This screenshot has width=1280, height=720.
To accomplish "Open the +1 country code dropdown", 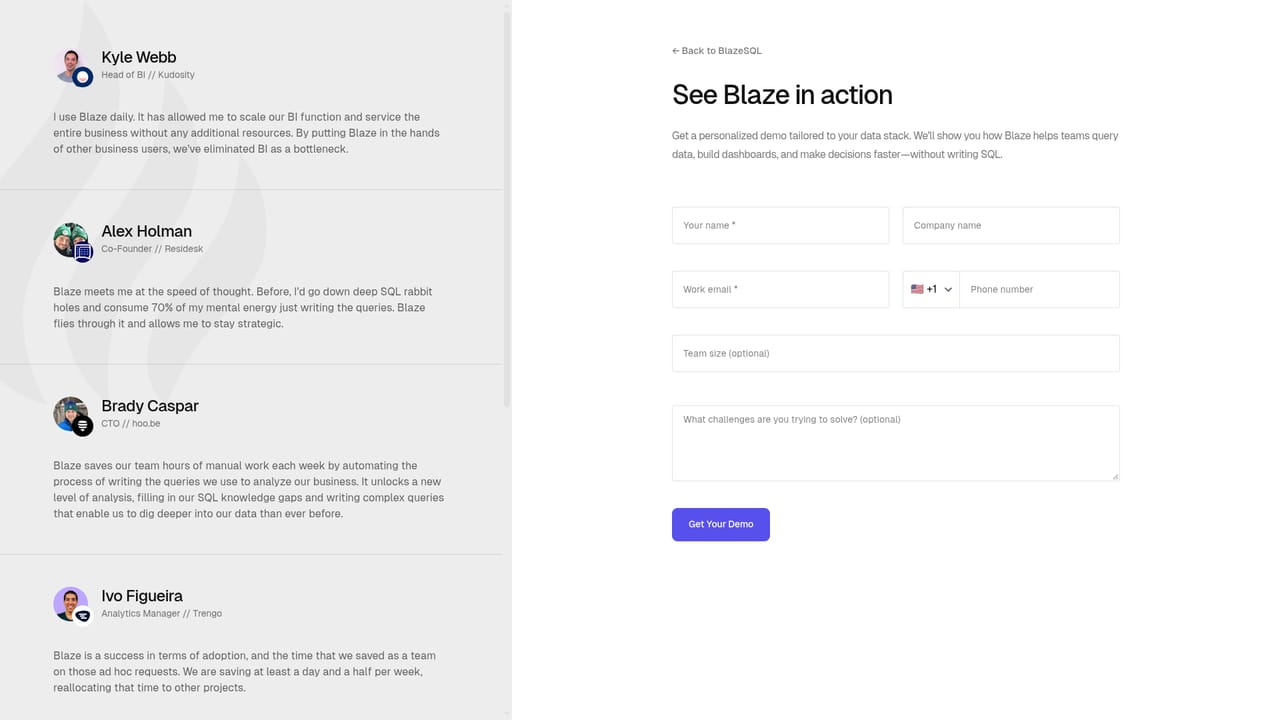I will pyautogui.click(x=931, y=289).
